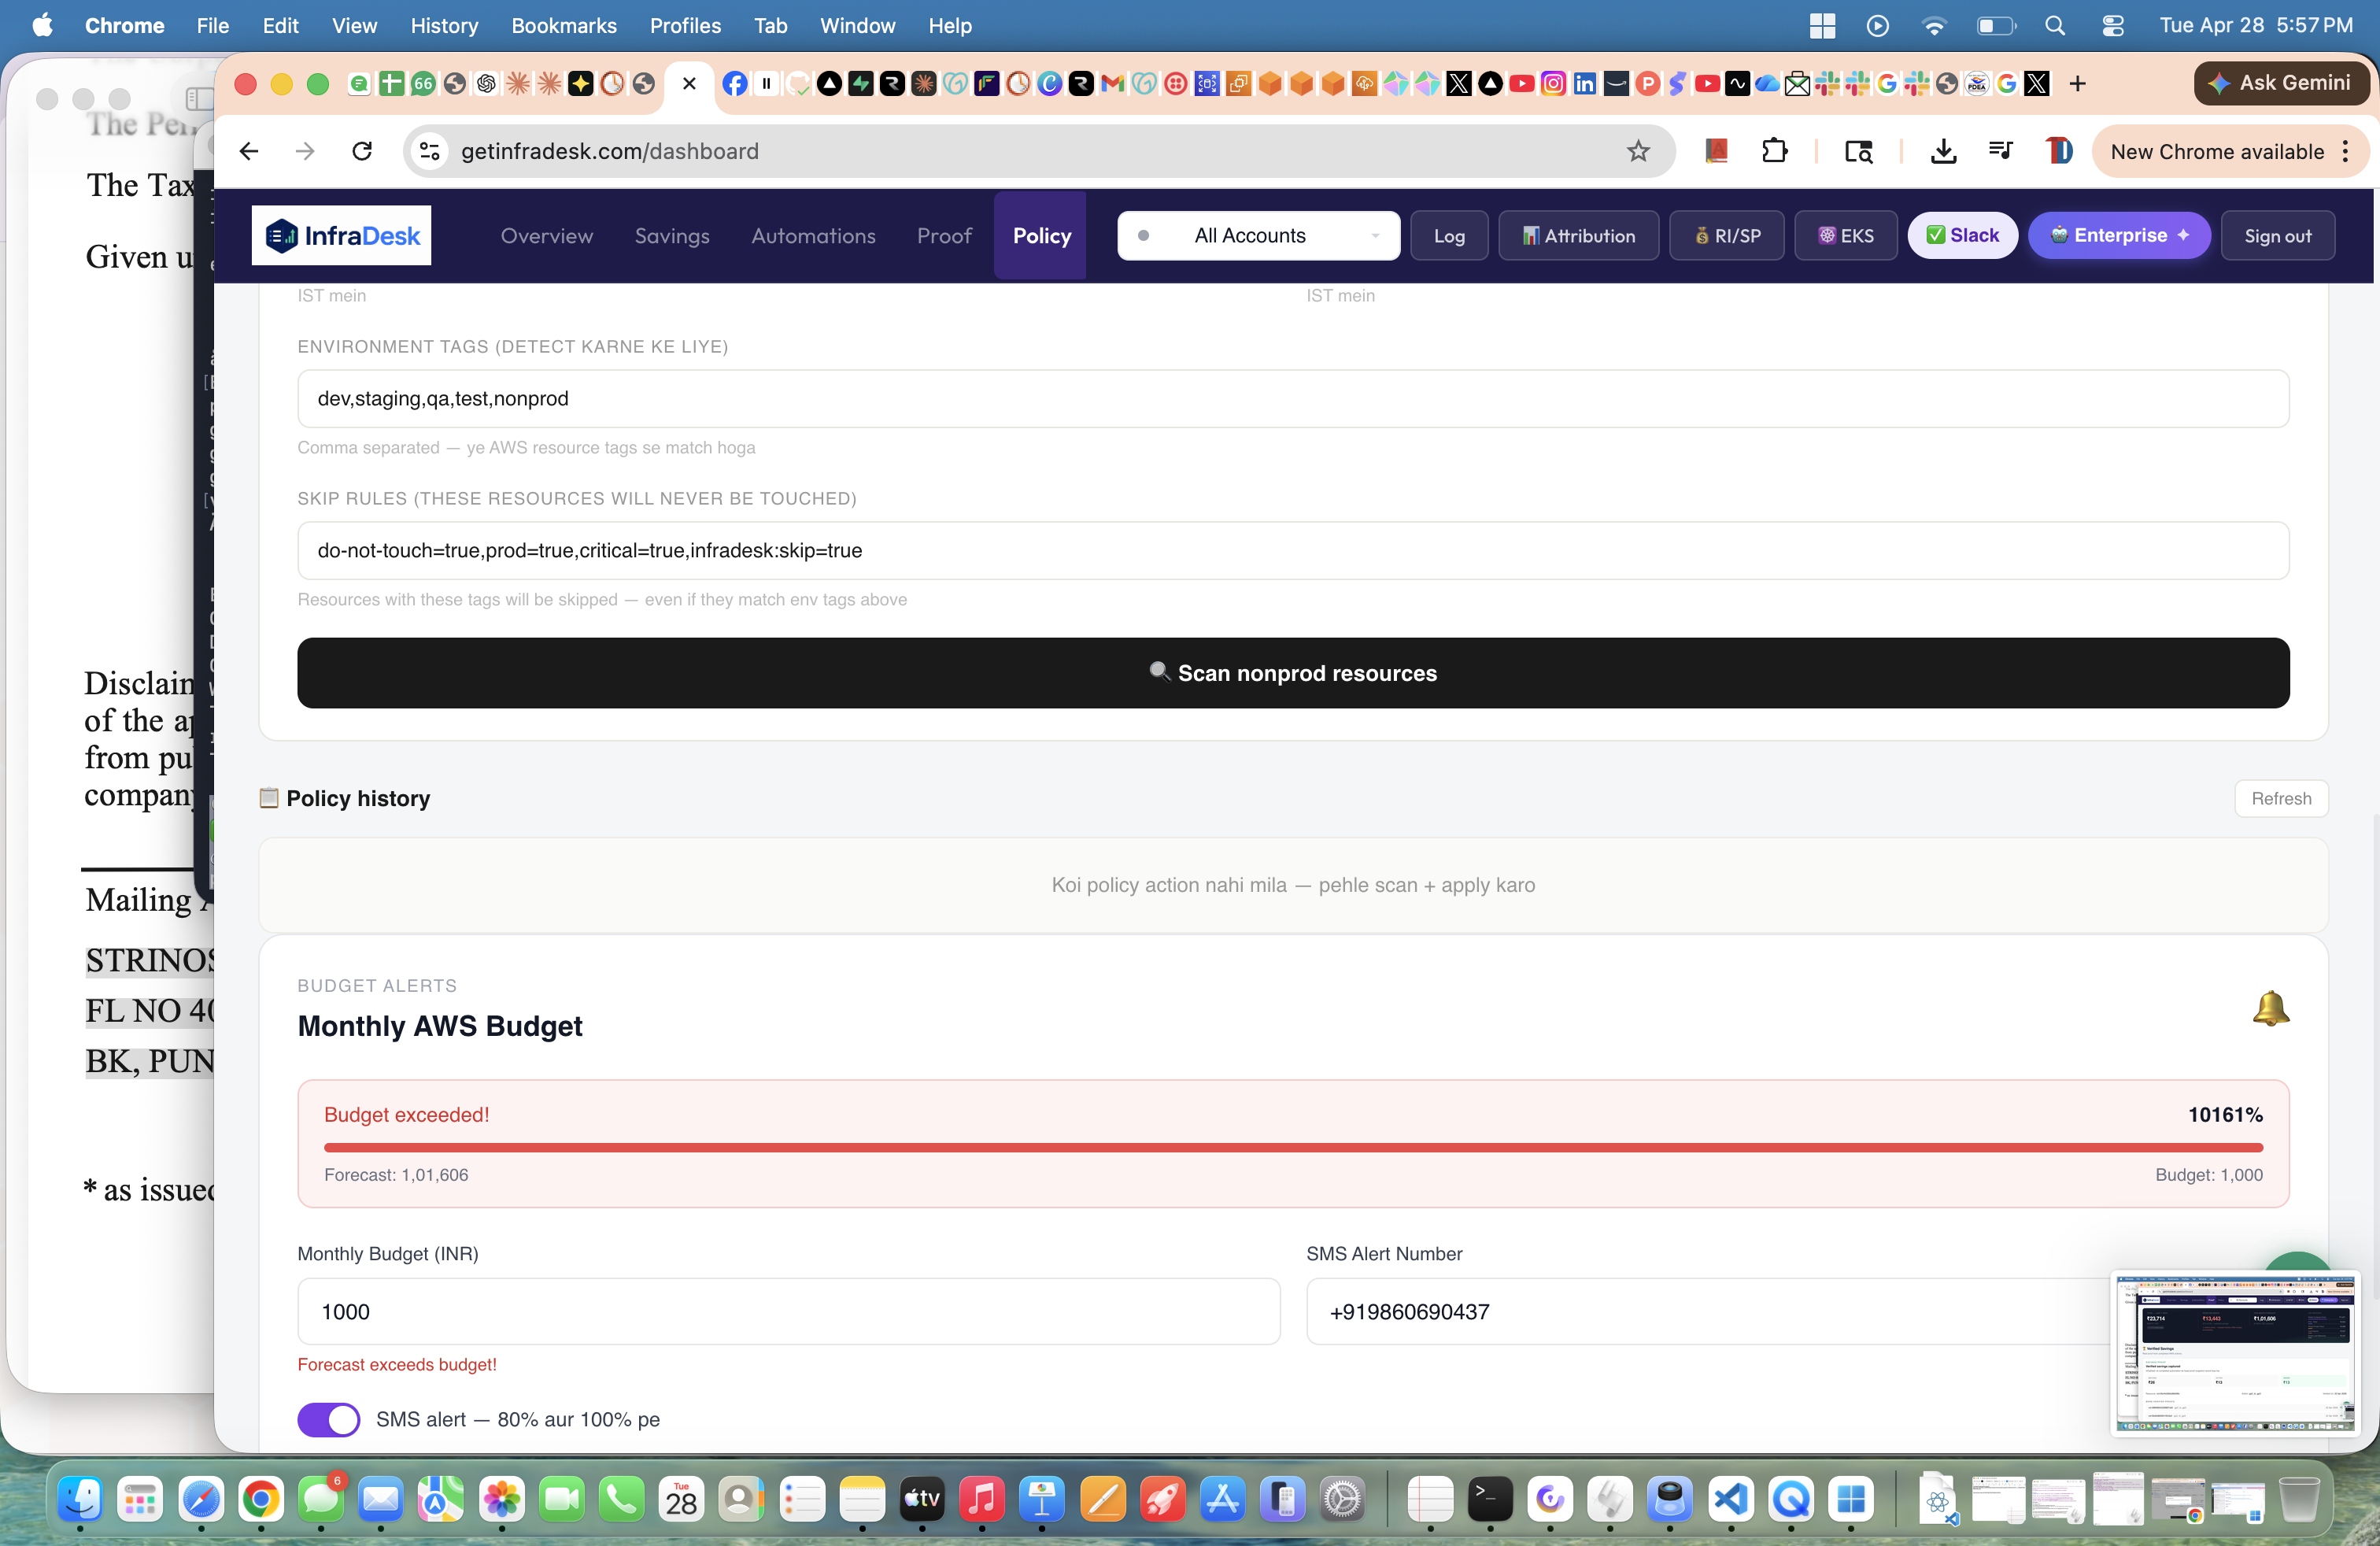Click the Slack button
The height and width of the screenshot is (1546, 2380).
pyautogui.click(x=1962, y=235)
